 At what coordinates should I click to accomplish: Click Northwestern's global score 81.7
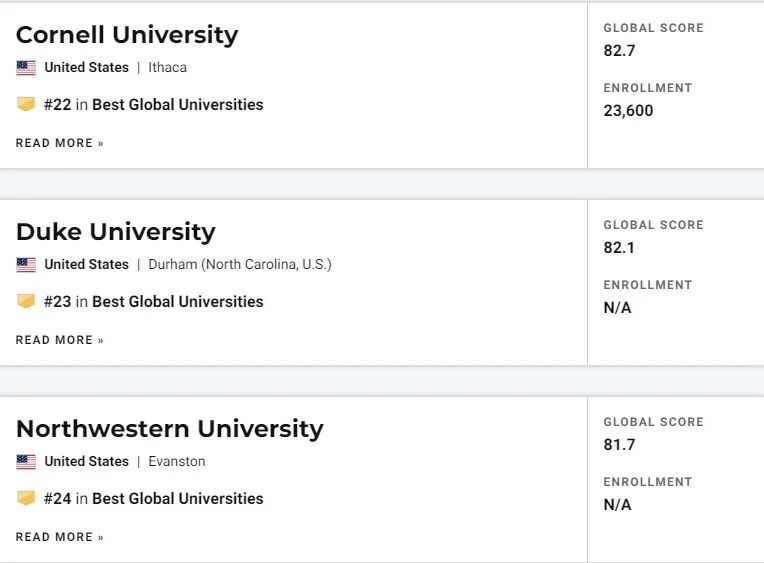click(619, 445)
